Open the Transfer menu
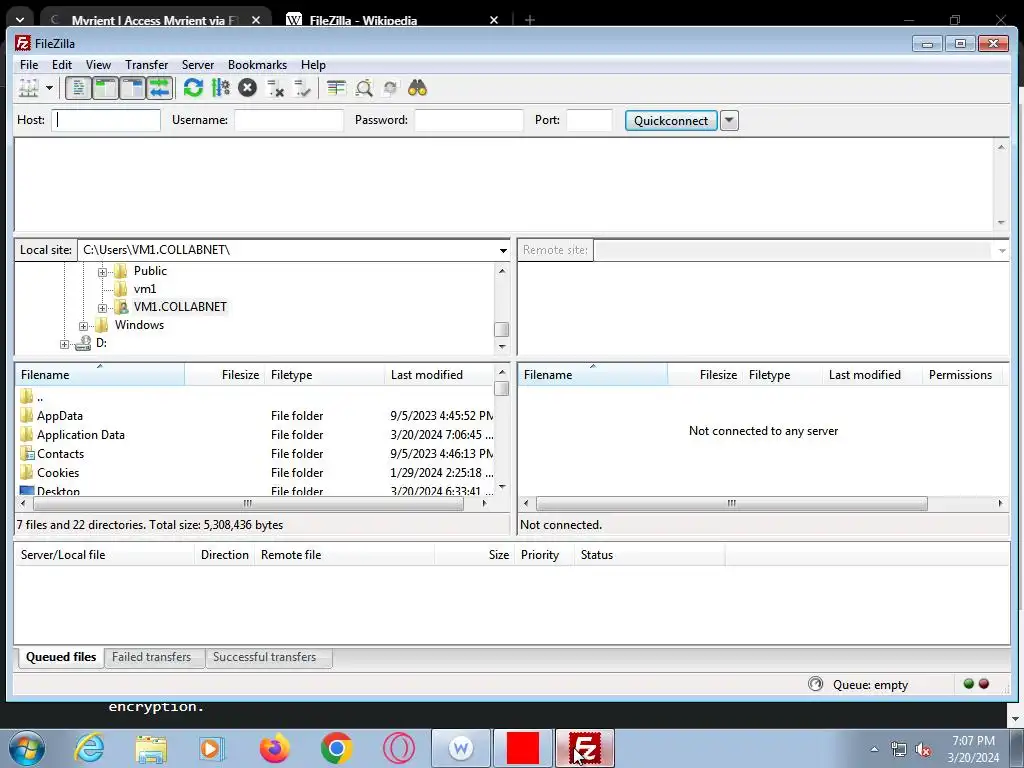Viewport: 1024px width, 768px height. point(146,65)
